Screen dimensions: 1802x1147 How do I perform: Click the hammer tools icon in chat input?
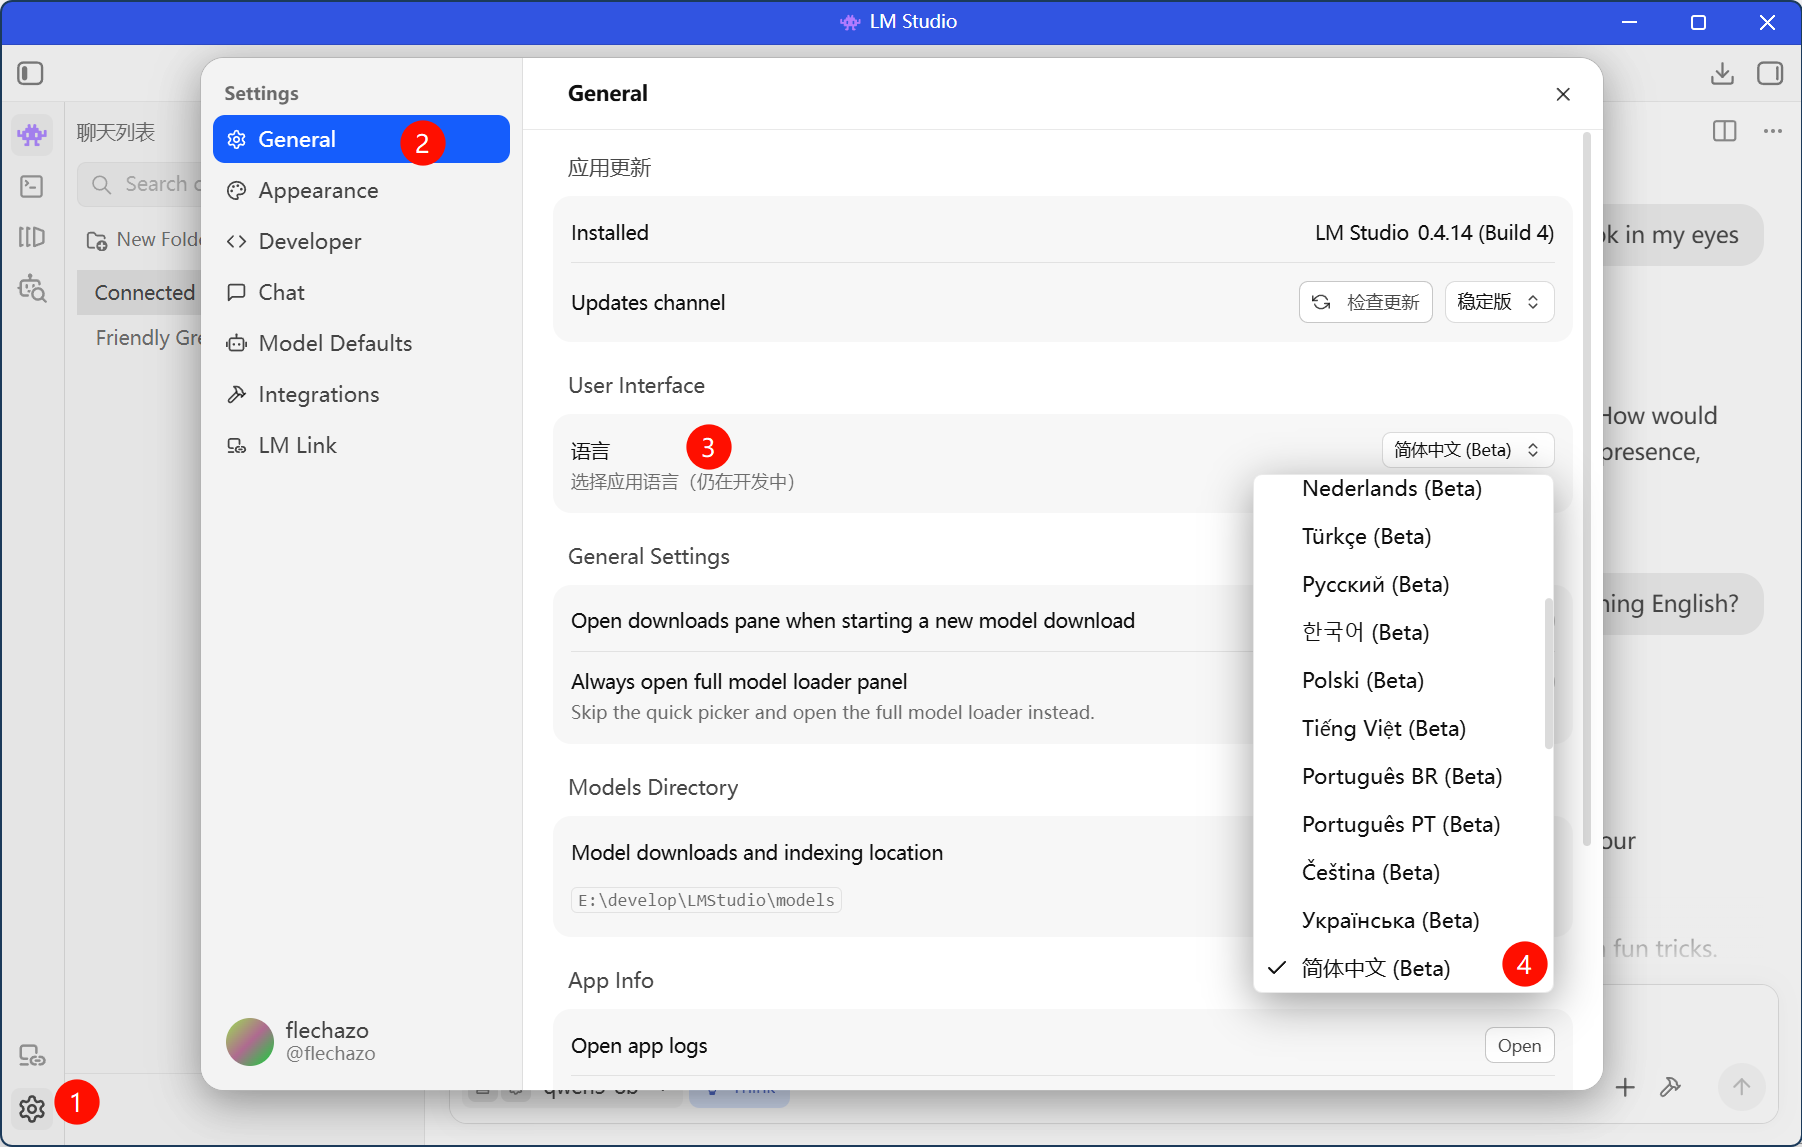tap(1670, 1087)
